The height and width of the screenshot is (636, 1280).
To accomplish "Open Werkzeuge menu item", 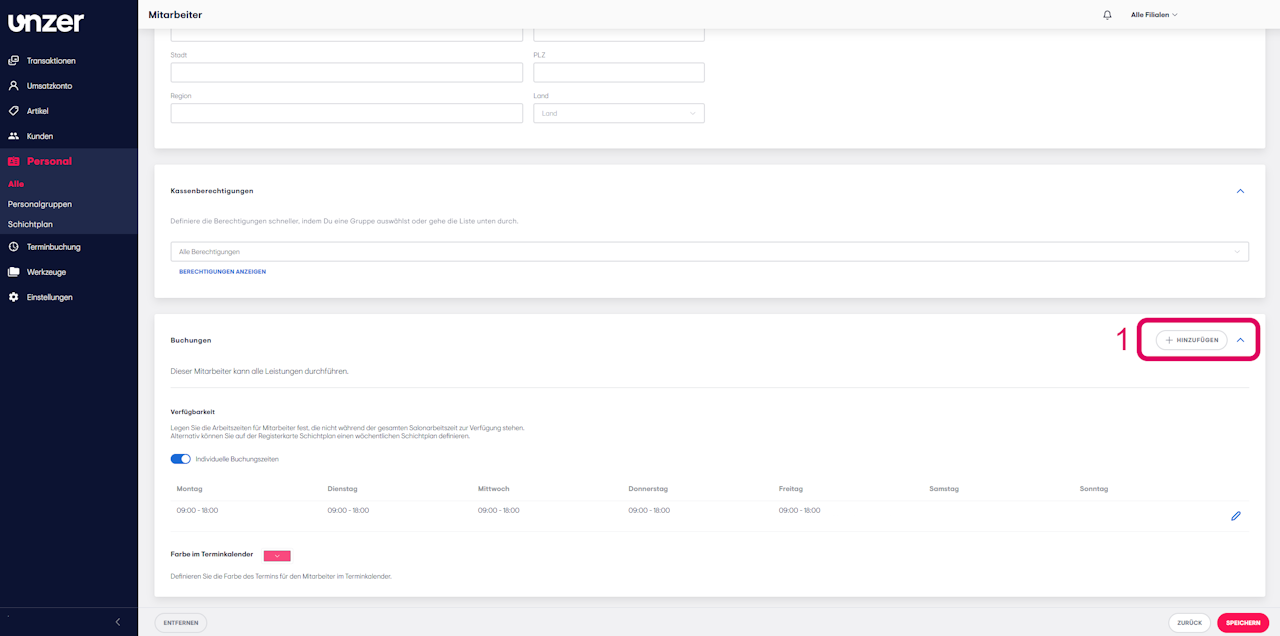I will tap(47, 272).
